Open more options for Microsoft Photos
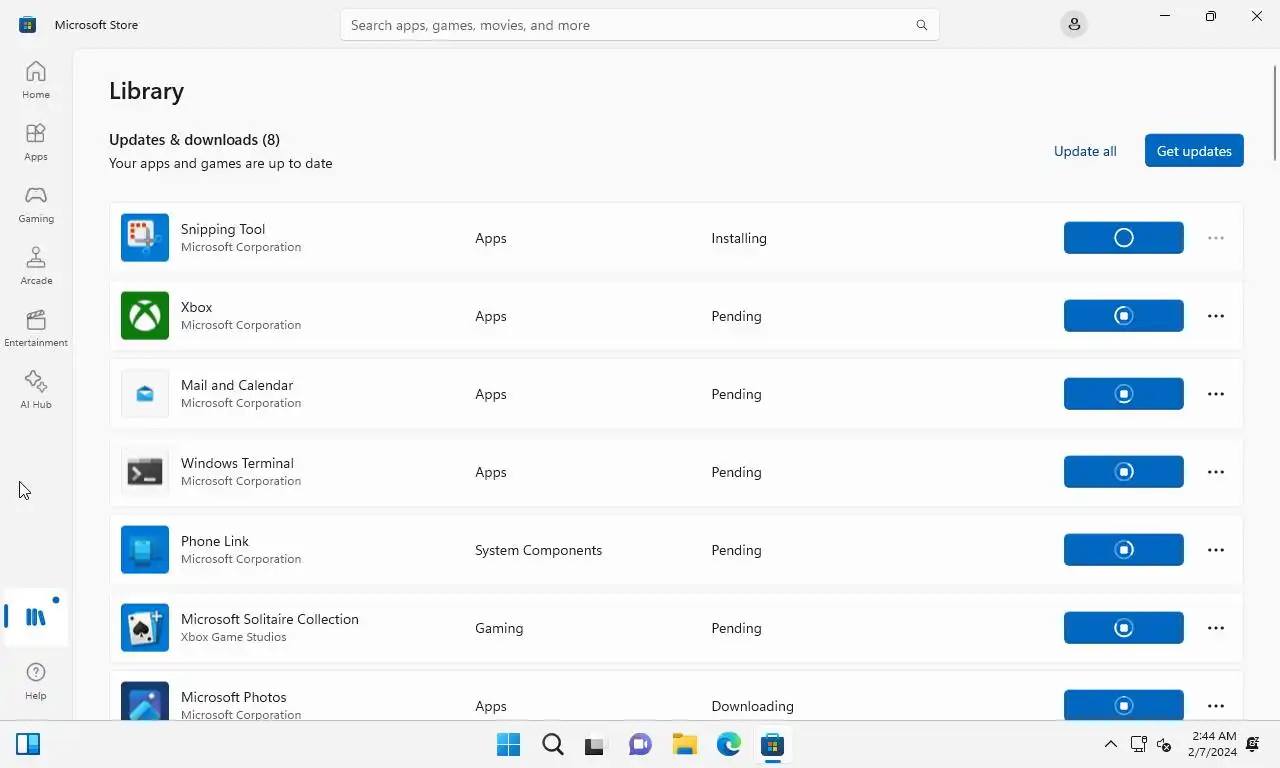This screenshot has width=1280, height=768. pos(1216,706)
